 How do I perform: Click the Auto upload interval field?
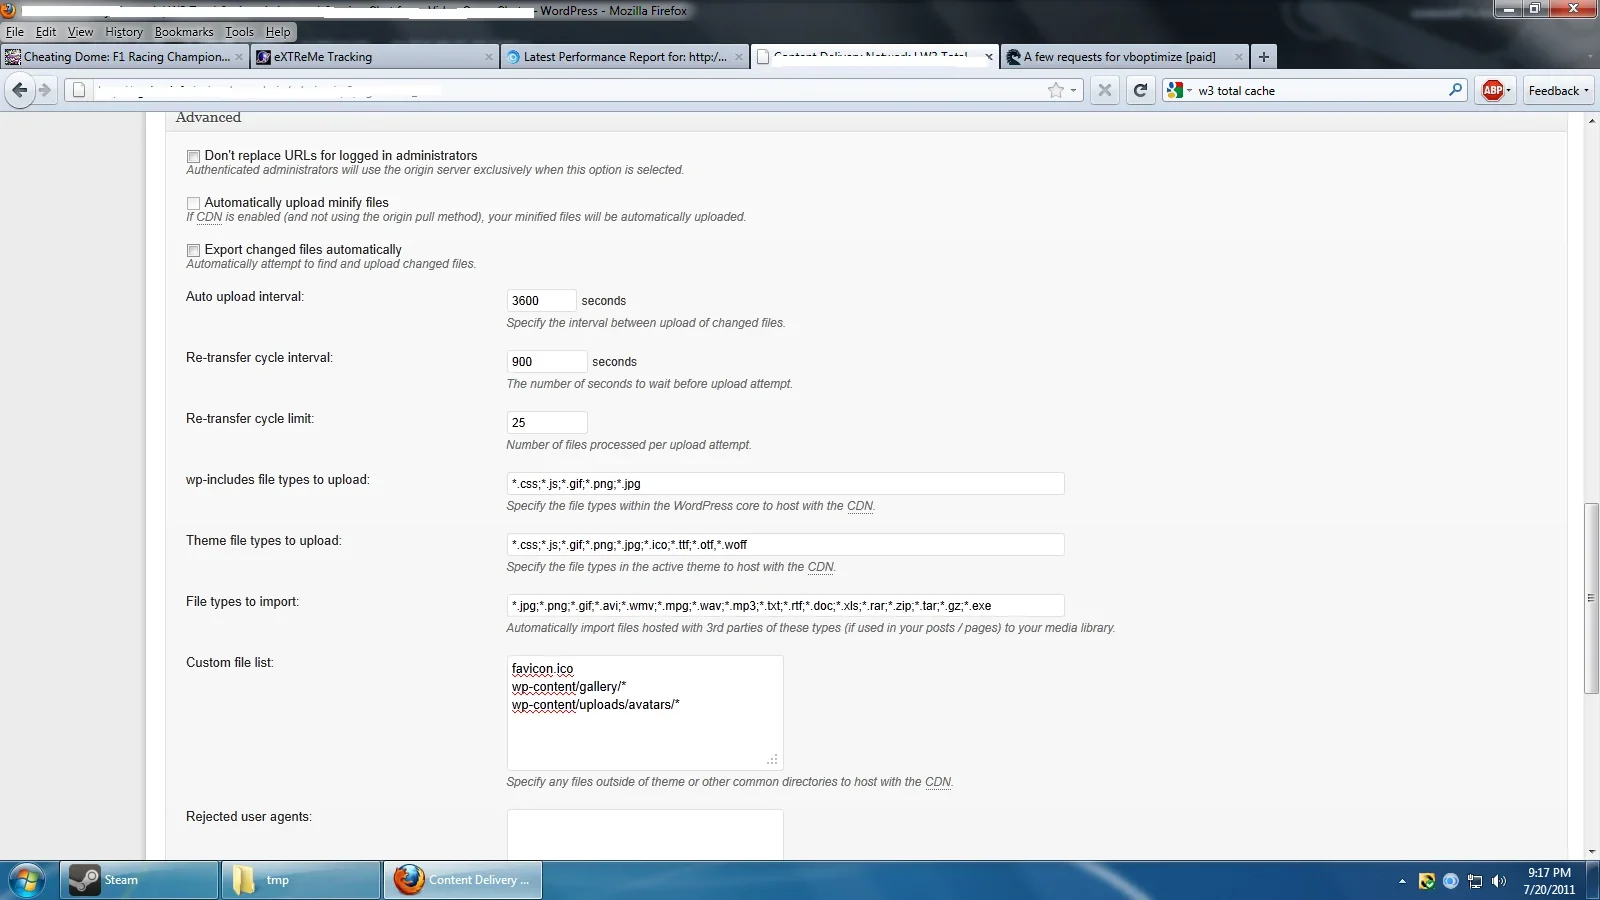(x=541, y=300)
